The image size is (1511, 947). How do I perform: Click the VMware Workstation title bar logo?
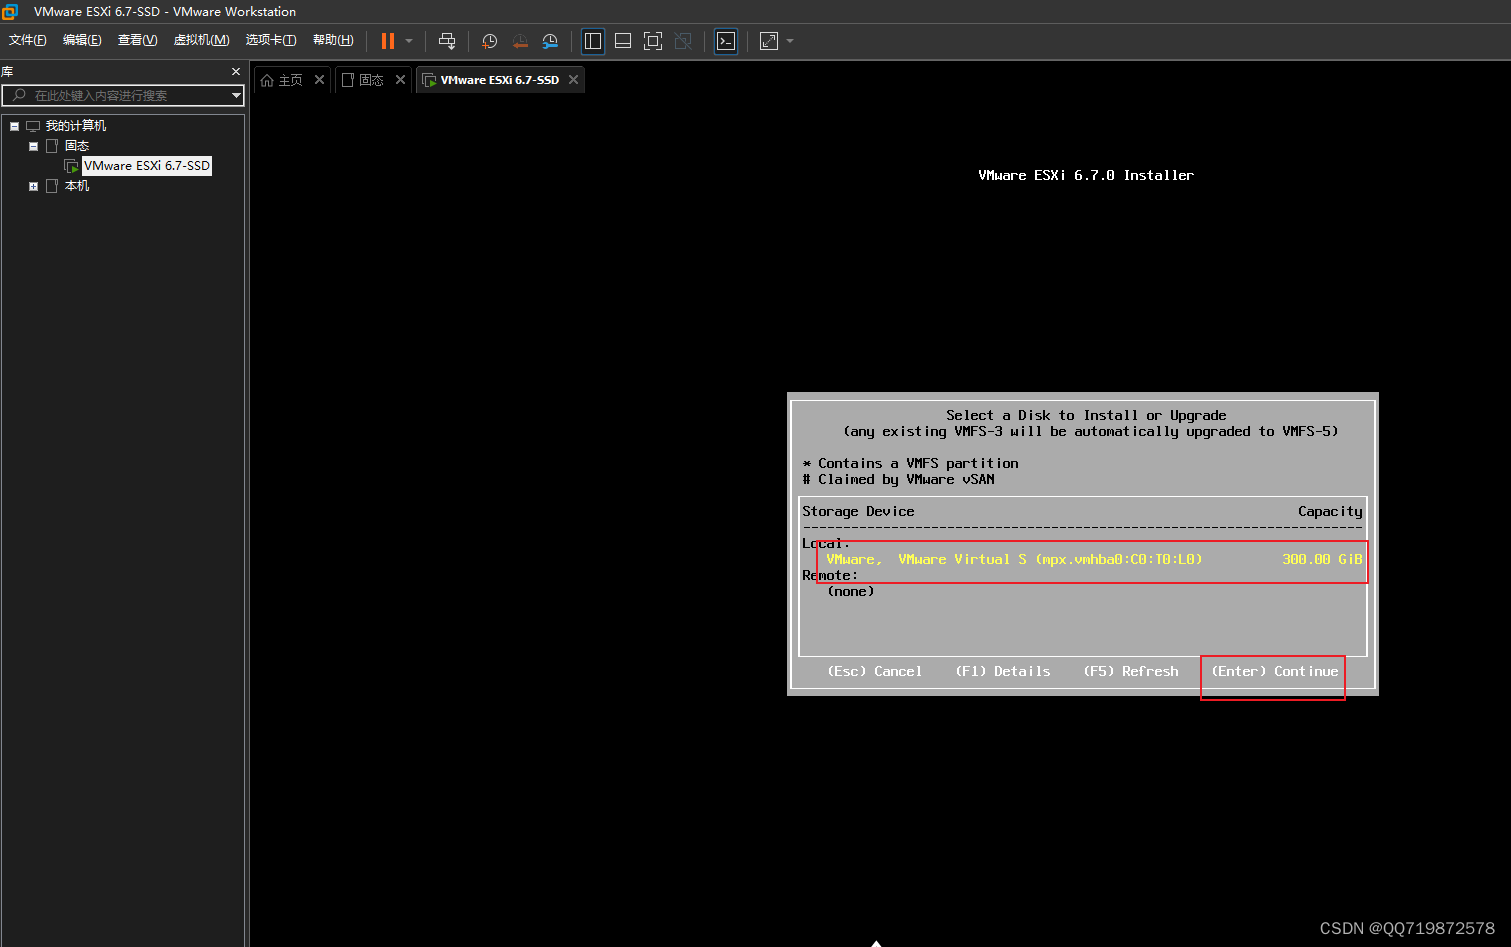(11, 12)
